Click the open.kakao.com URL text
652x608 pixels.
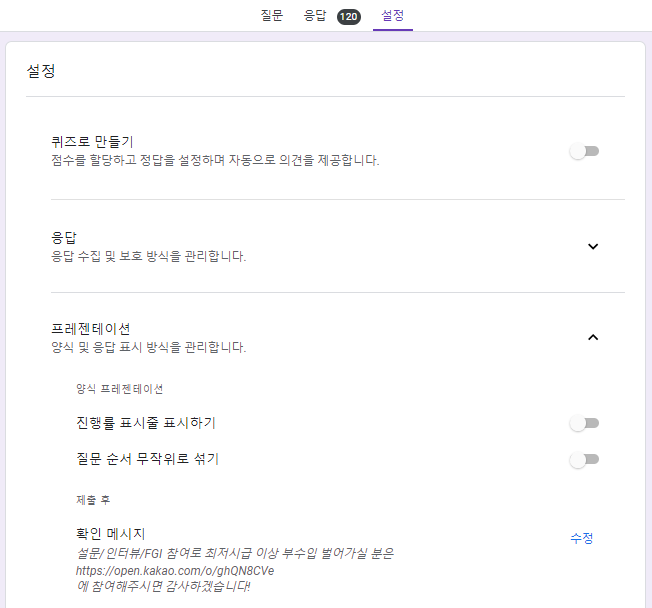(175, 571)
